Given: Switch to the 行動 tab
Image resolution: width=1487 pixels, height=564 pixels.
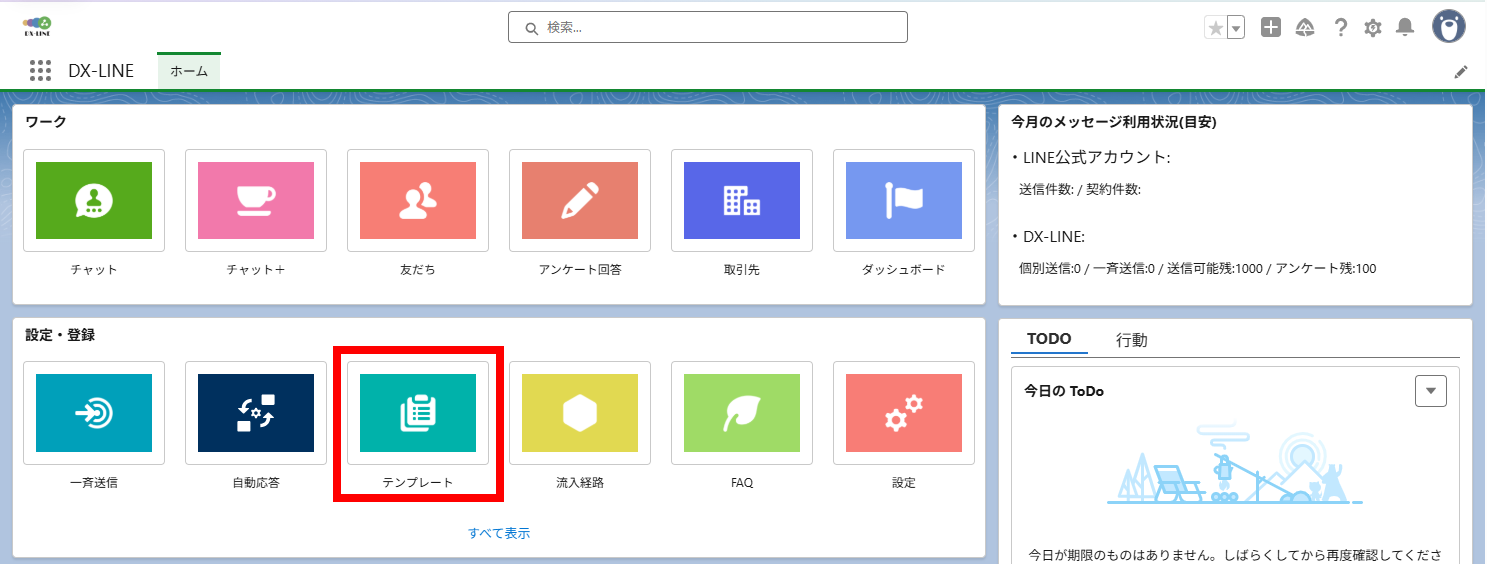Looking at the screenshot, I should coord(1131,340).
